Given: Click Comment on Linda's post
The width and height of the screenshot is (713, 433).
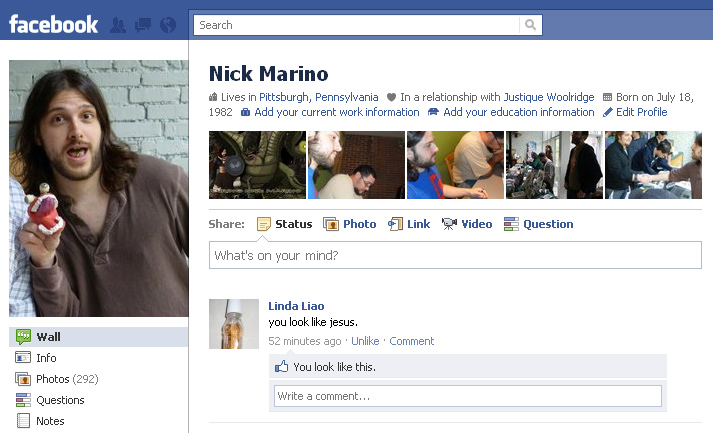Looking at the screenshot, I should coord(412,341).
